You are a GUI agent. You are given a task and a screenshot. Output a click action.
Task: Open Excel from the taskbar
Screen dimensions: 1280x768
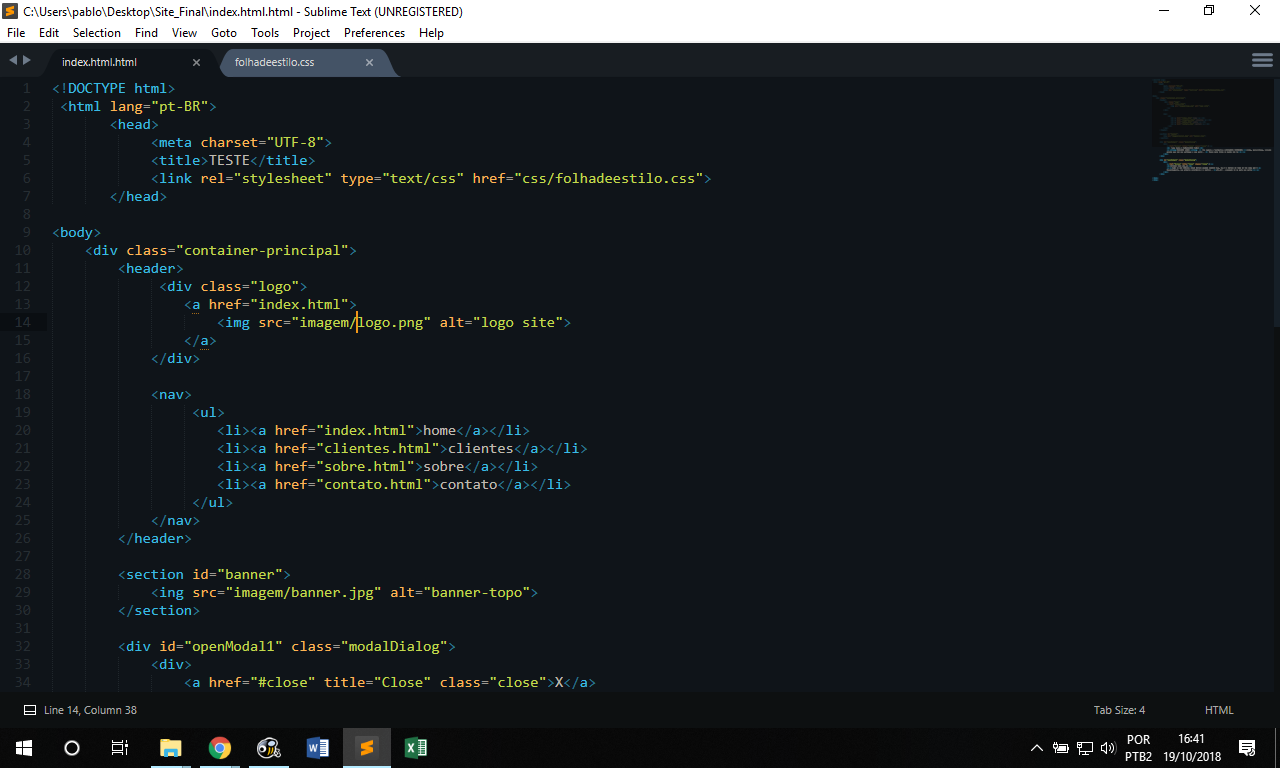[416, 748]
